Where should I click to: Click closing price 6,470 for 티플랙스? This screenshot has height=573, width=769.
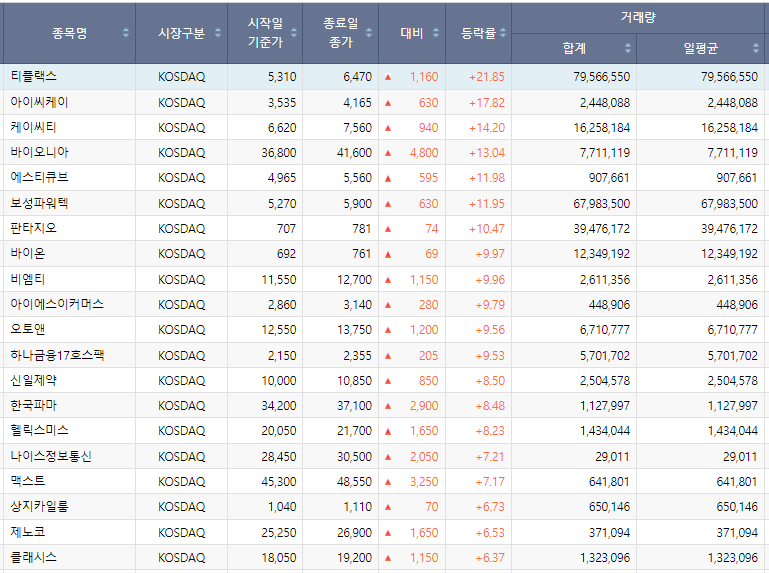(358, 77)
